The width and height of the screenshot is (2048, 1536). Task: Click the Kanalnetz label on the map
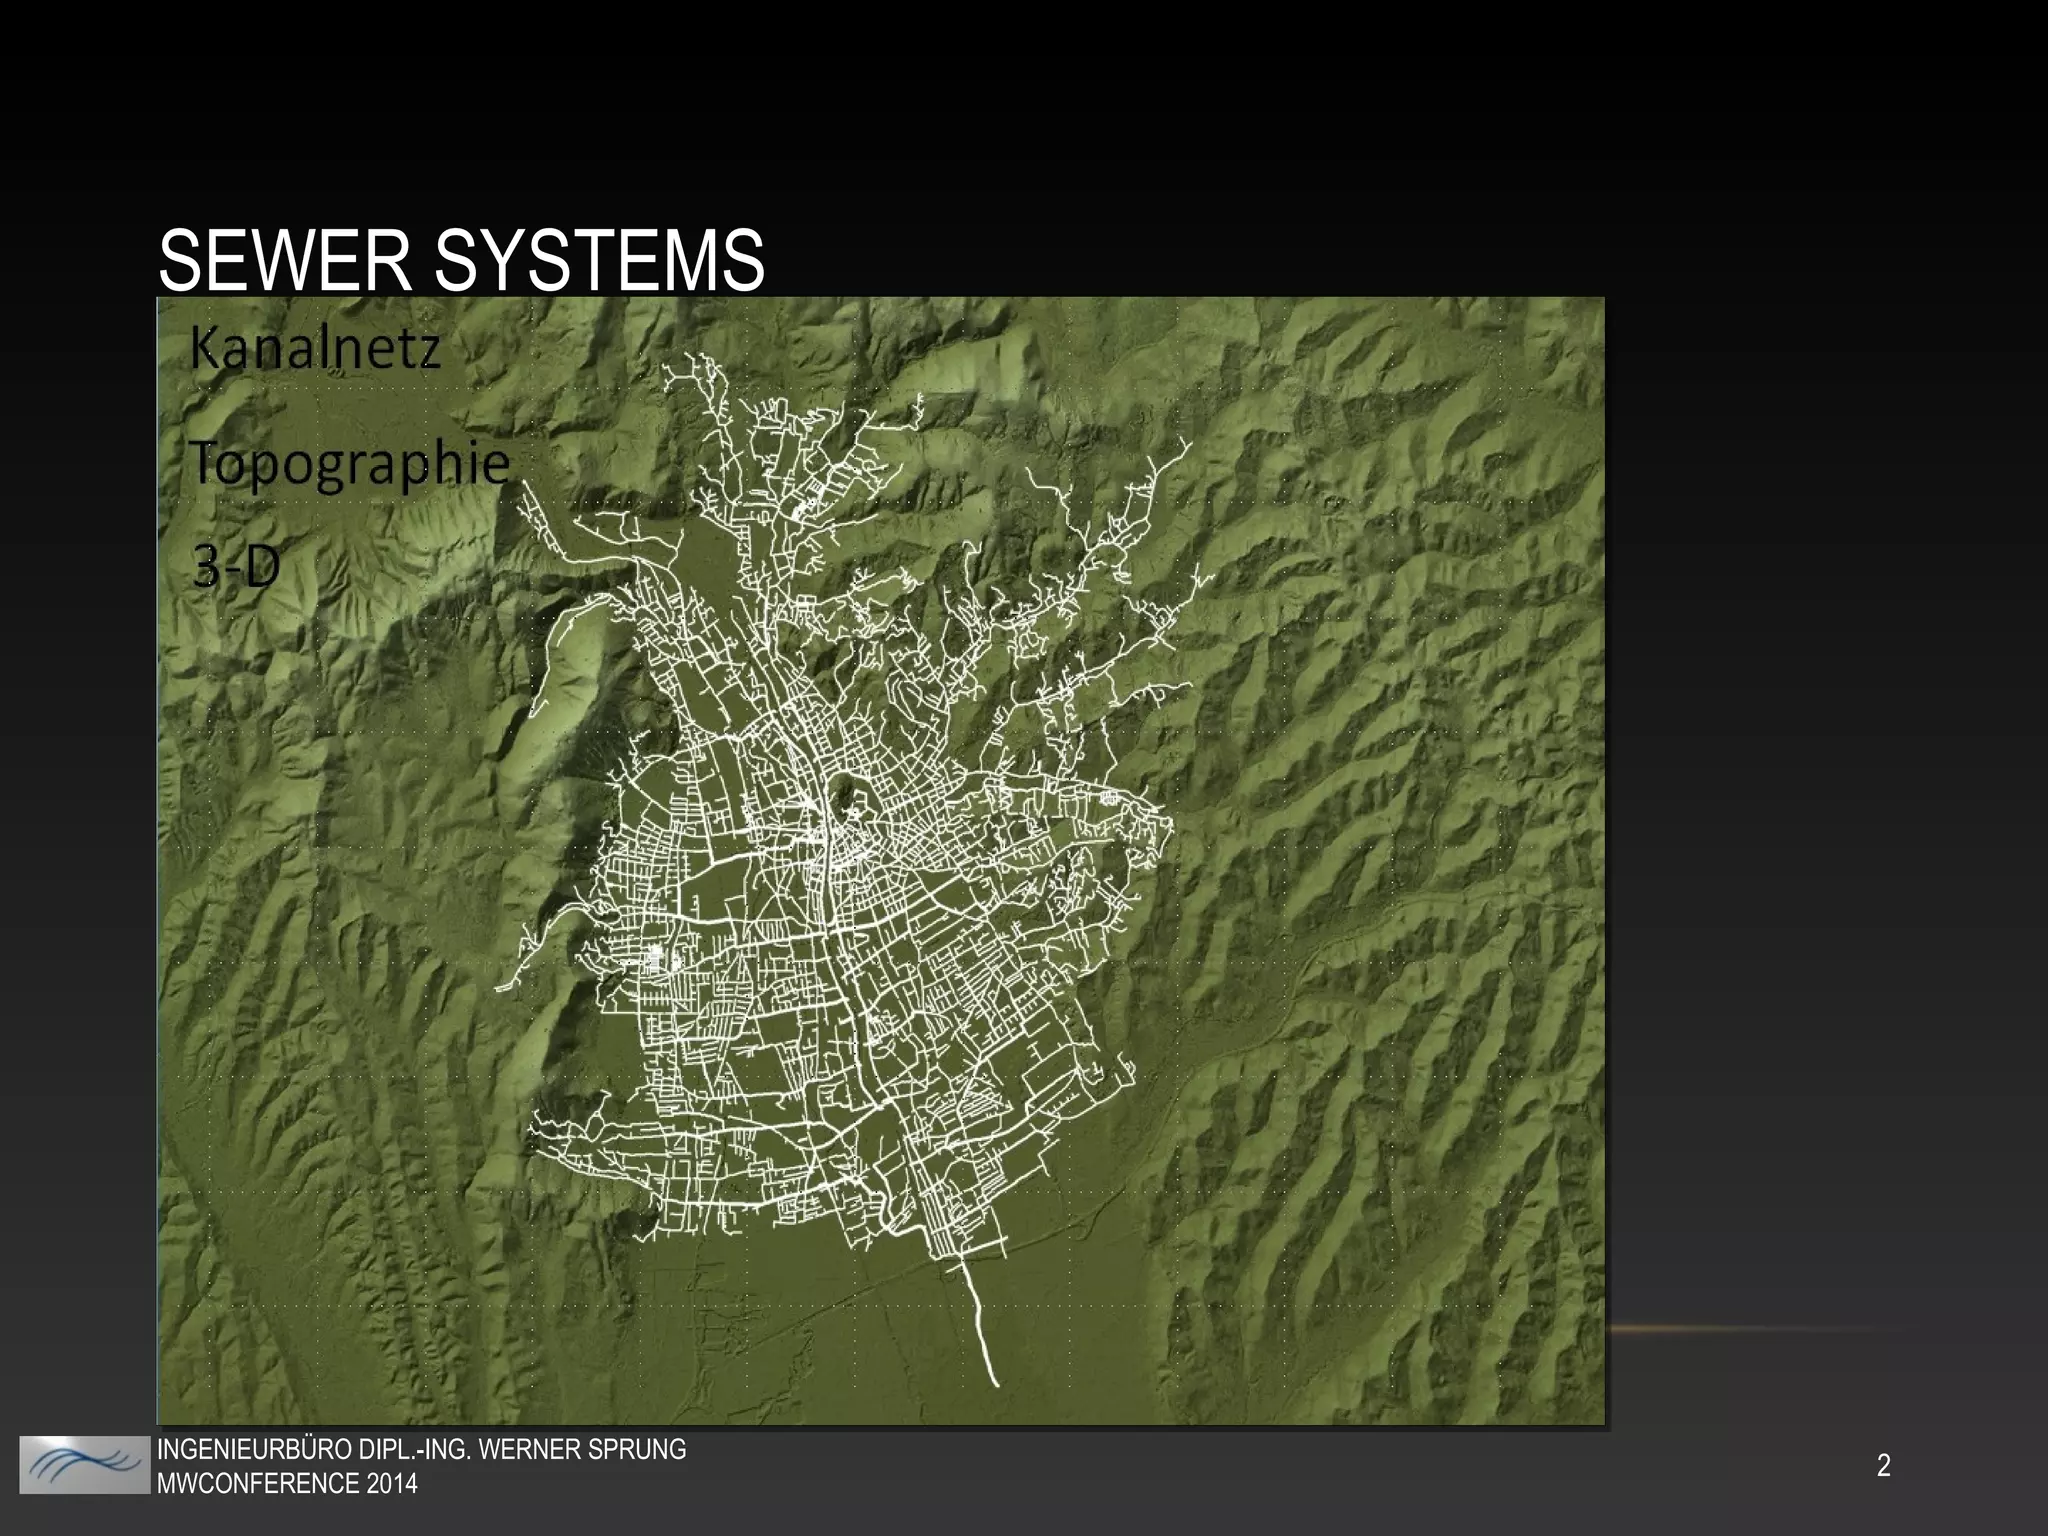[x=315, y=350]
